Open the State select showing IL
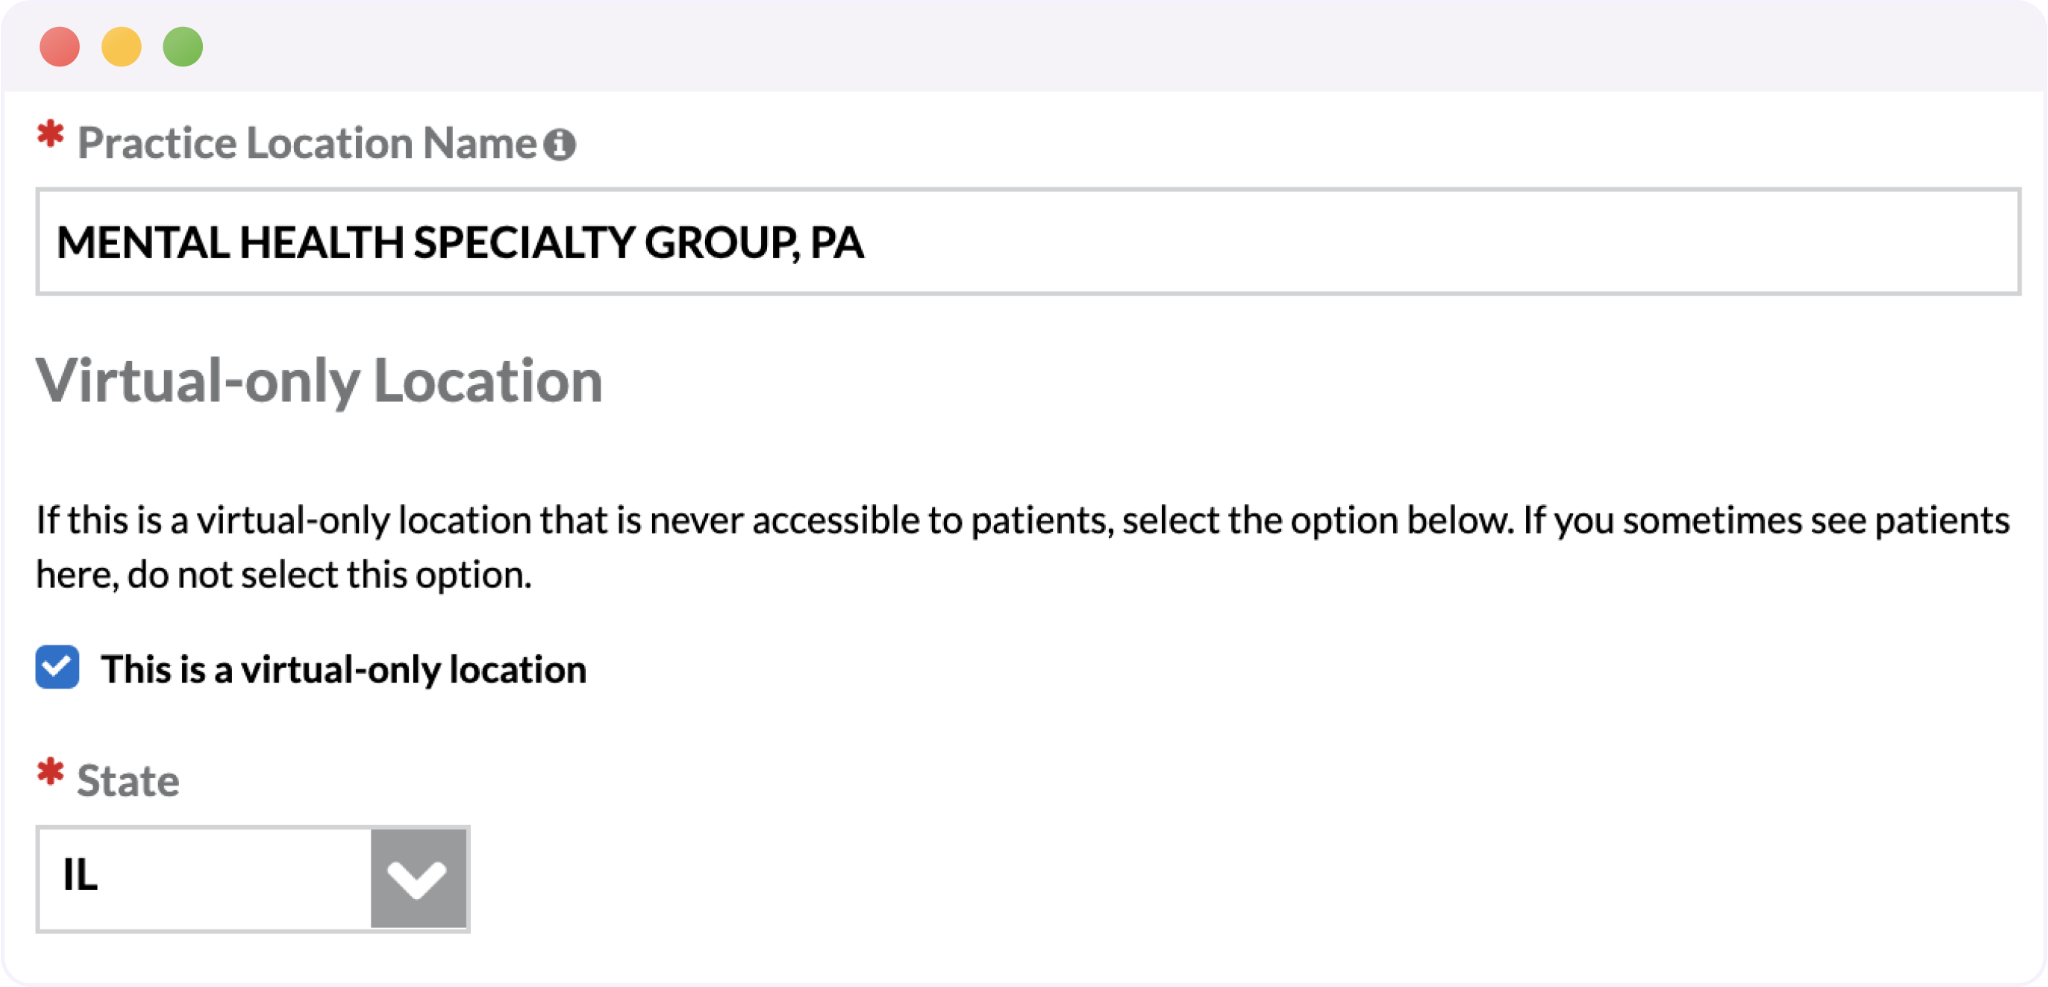The width and height of the screenshot is (2048, 987). pos(253,879)
